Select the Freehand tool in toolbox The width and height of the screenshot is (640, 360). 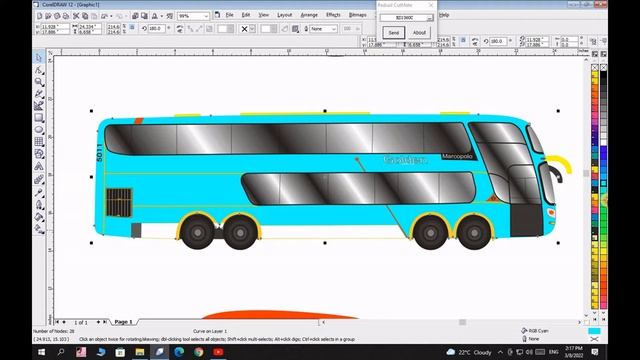[39, 94]
